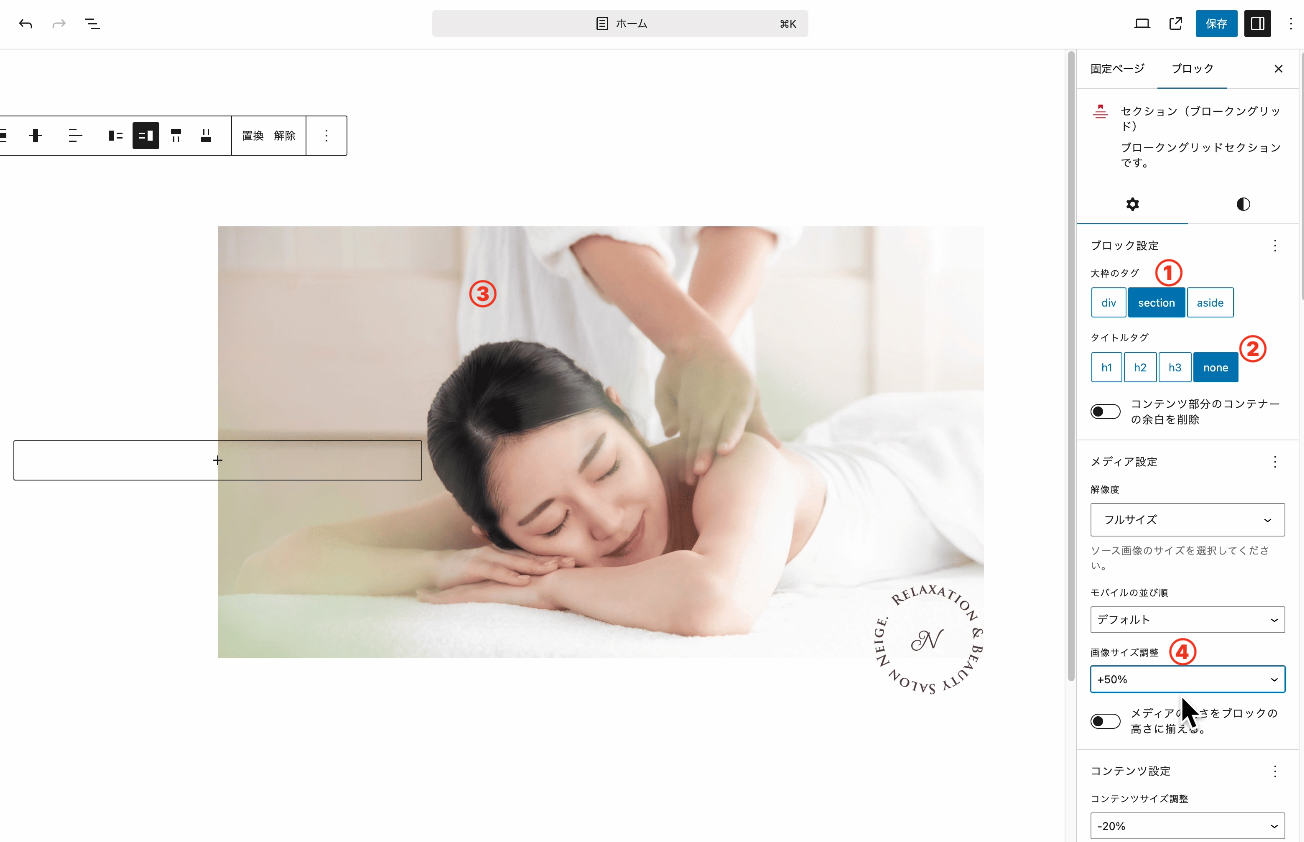Toggle the settings sidebar panel icon
The width and height of the screenshot is (1304, 842).
(1257, 23)
